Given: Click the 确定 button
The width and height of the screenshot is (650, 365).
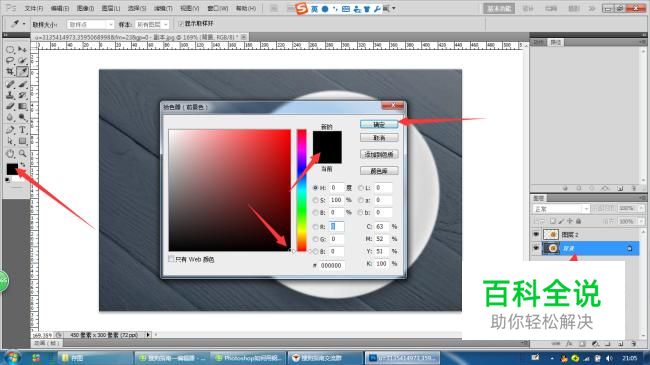Looking at the screenshot, I should [379, 124].
